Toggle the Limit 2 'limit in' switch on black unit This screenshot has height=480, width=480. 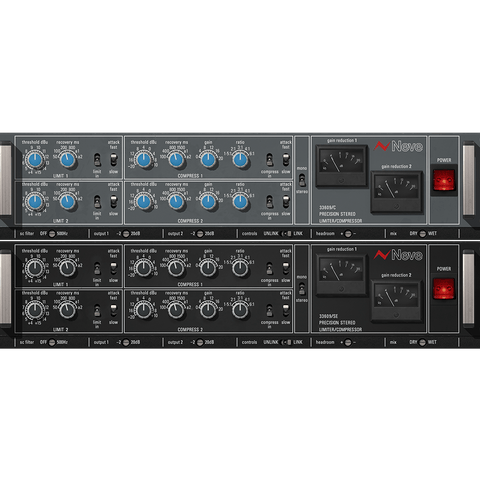tap(97, 311)
